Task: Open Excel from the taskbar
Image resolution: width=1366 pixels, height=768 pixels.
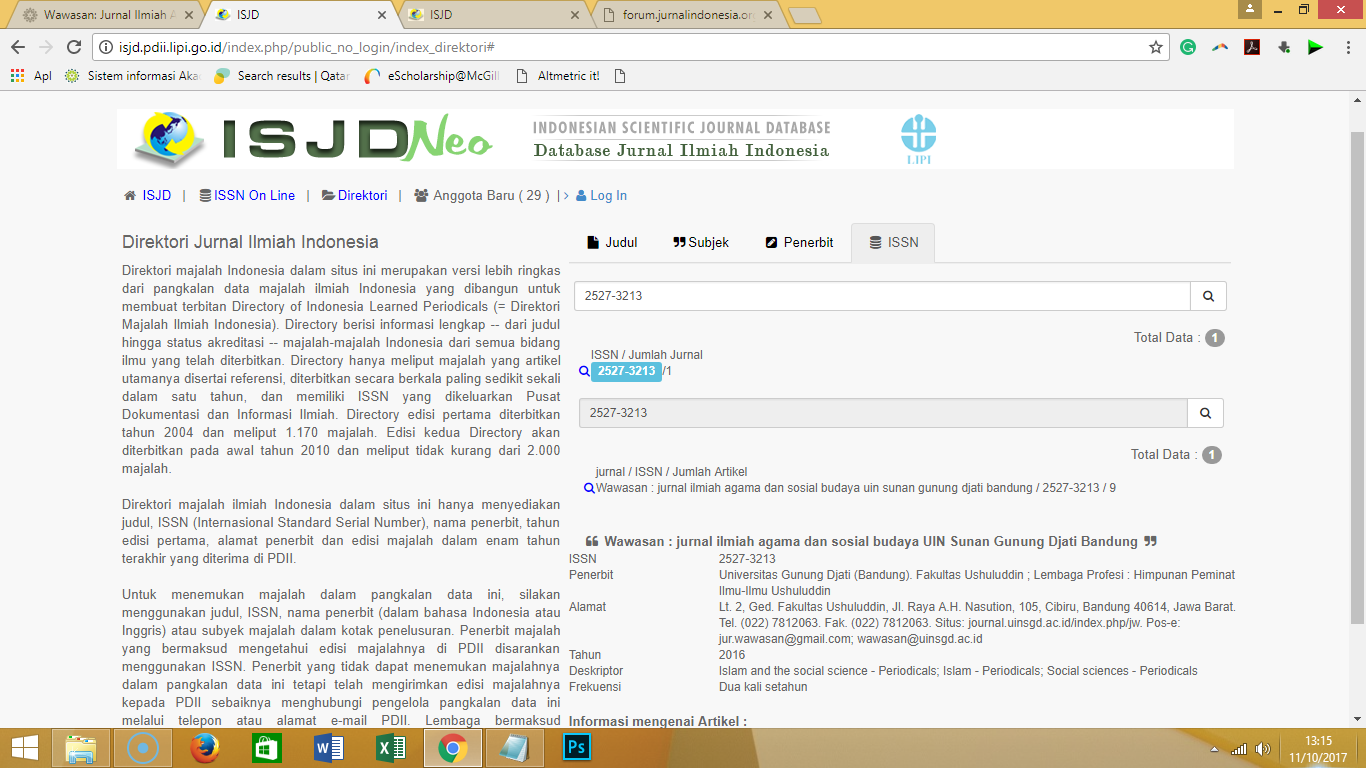Action: point(390,747)
